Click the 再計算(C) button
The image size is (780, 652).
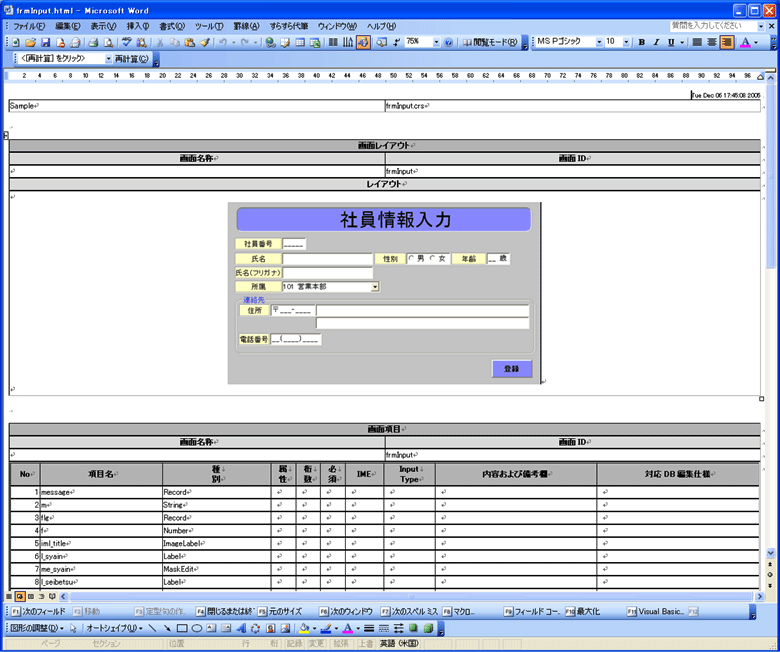[132, 59]
